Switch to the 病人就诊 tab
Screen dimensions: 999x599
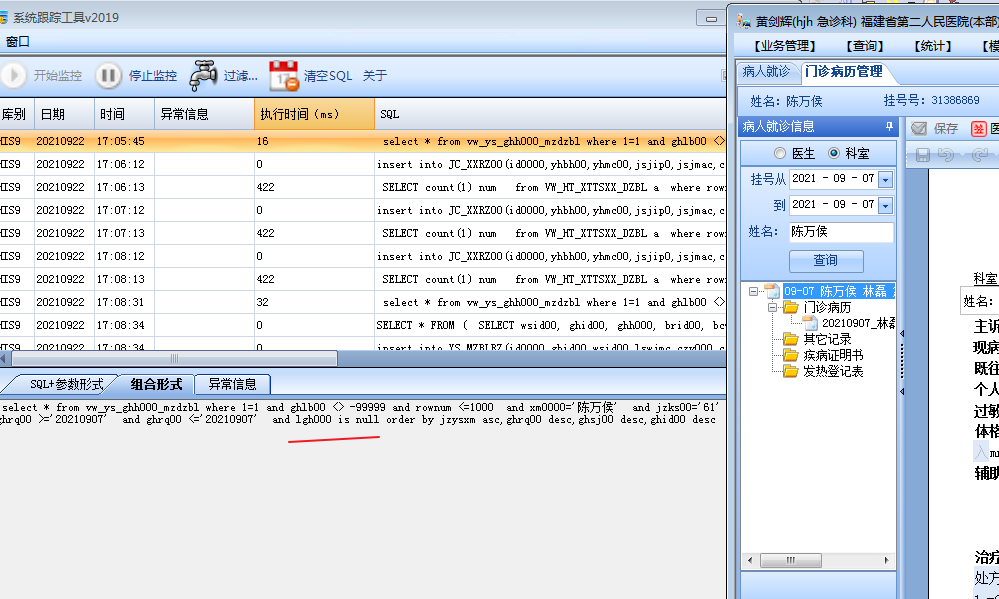[x=766, y=71]
